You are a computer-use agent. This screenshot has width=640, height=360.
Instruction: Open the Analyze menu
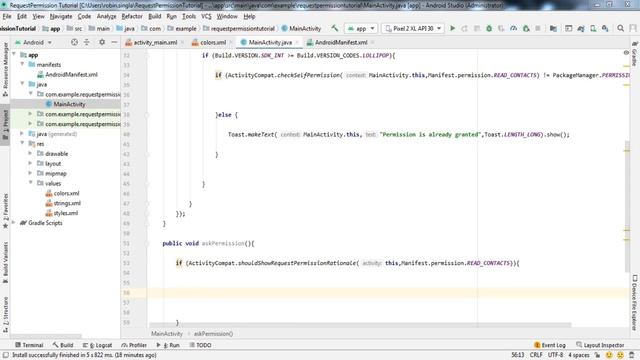click(107, 16)
